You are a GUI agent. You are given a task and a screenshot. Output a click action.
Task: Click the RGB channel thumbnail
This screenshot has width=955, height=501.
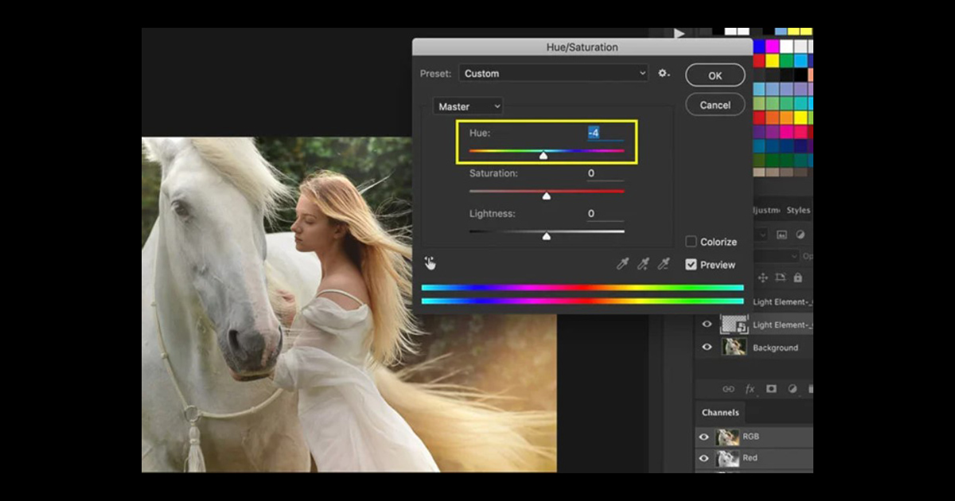coord(727,436)
